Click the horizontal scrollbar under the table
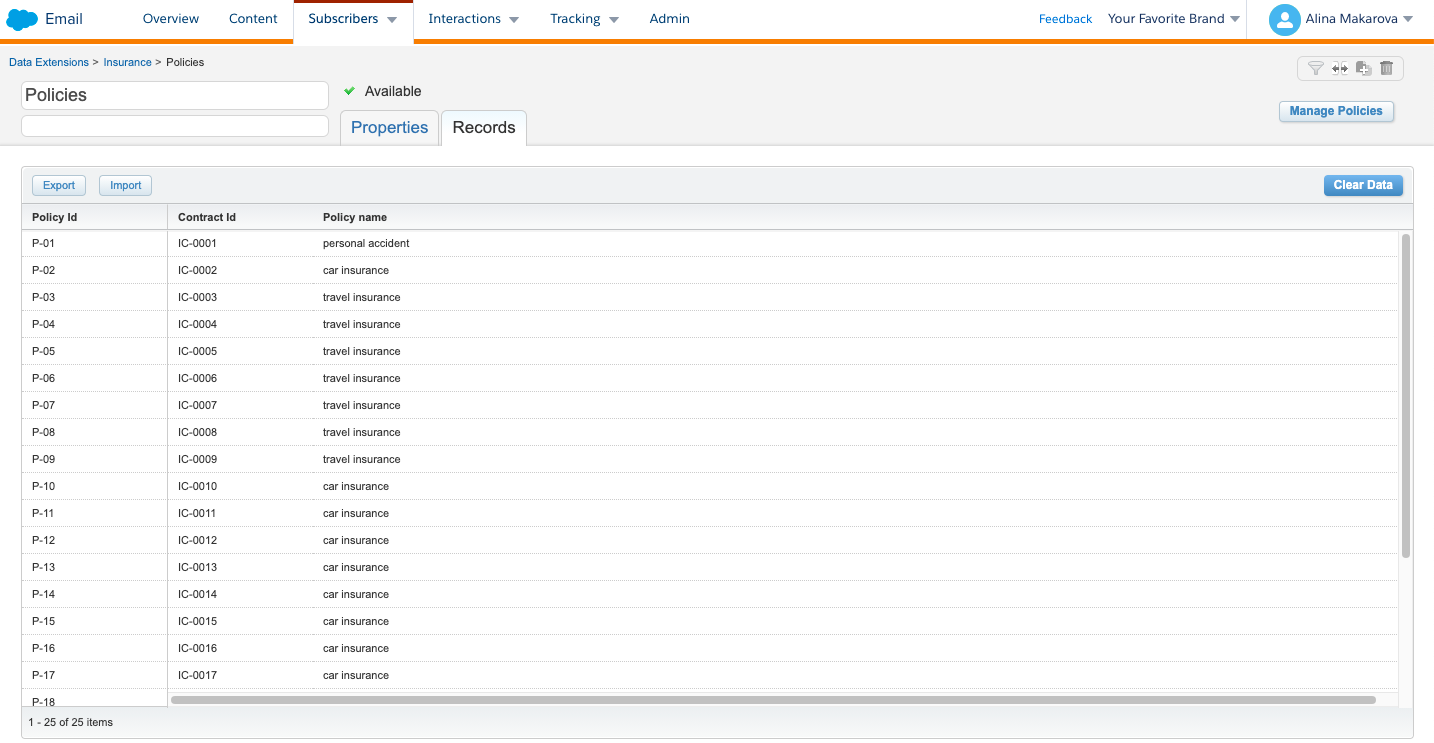Image resolution: width=1434 pixels, height=743 pixels. [772, 700]
